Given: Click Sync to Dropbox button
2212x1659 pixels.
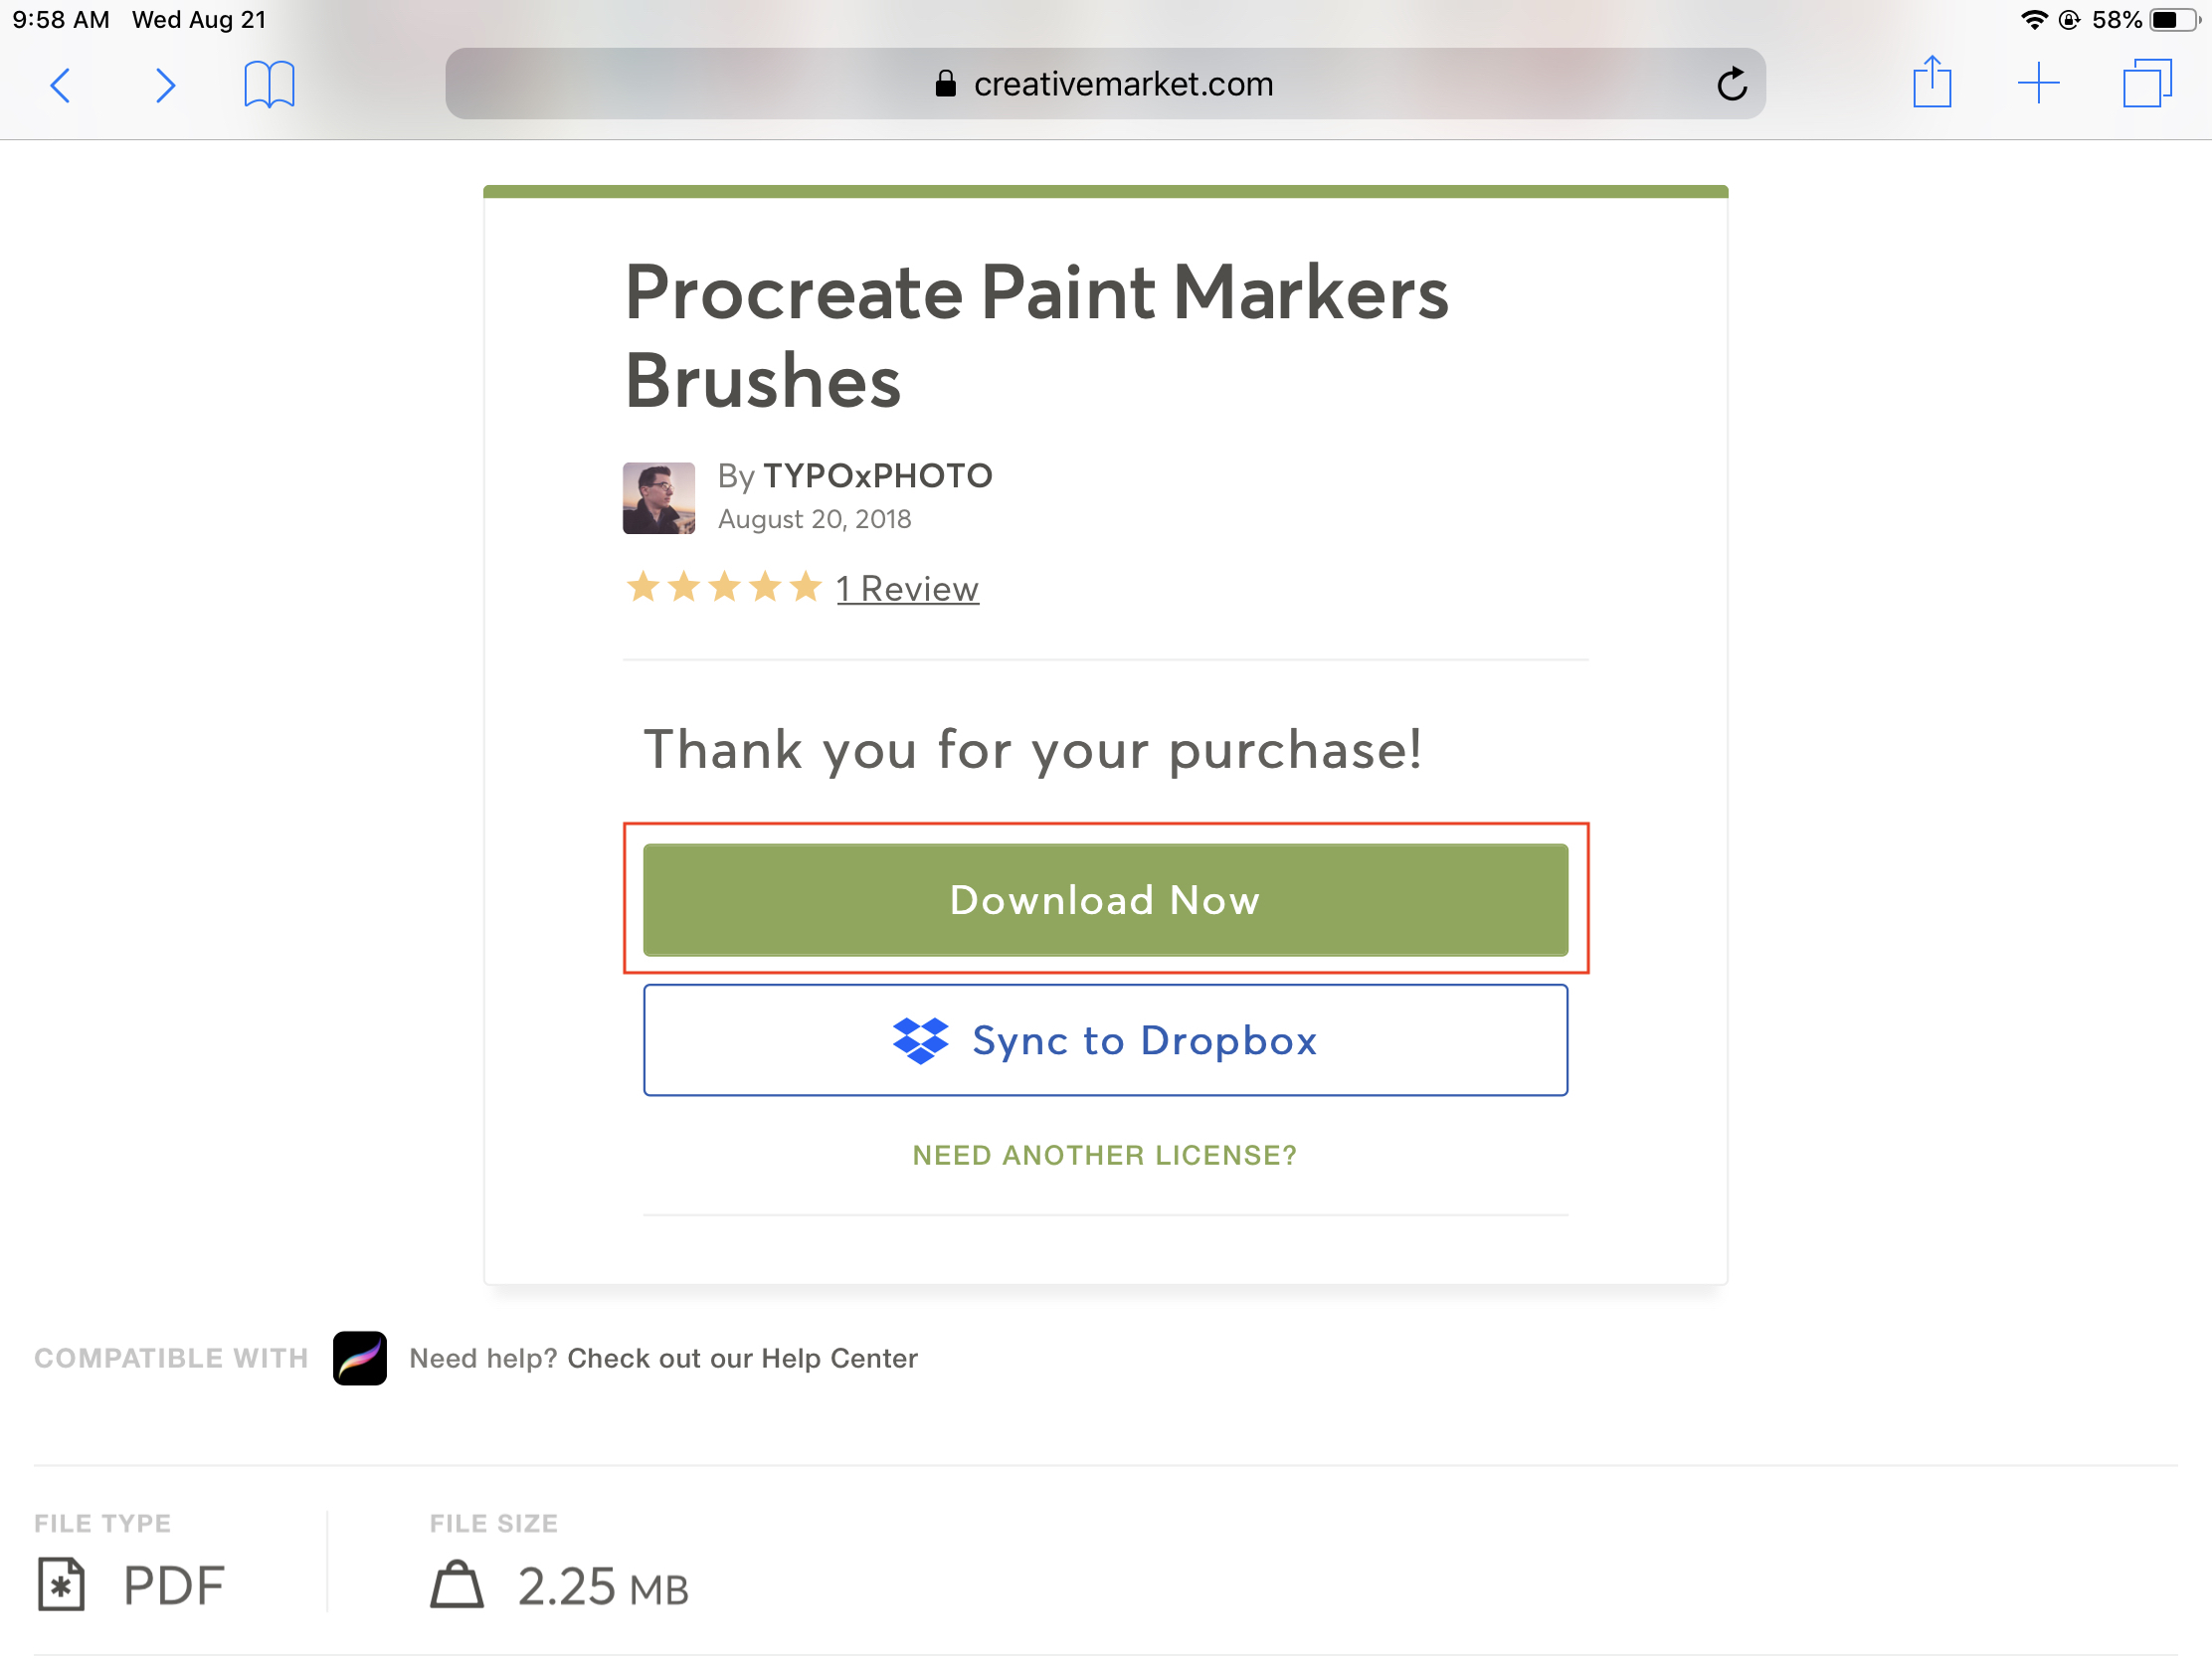Looking at the screenshot, I should (x=1105, y=1040).
